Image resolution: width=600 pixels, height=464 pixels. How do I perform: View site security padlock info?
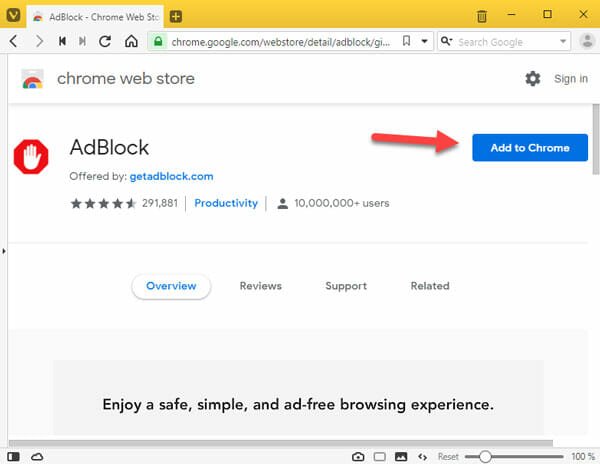(x=158, y=41)
